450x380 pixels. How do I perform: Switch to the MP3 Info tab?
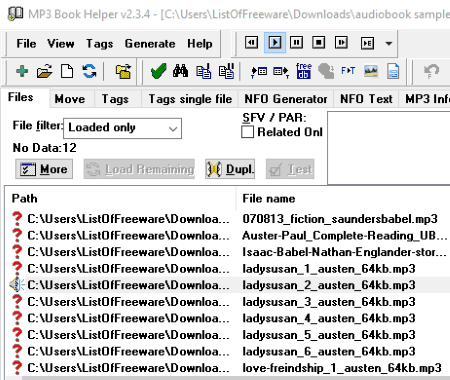[x=425, y=99]
